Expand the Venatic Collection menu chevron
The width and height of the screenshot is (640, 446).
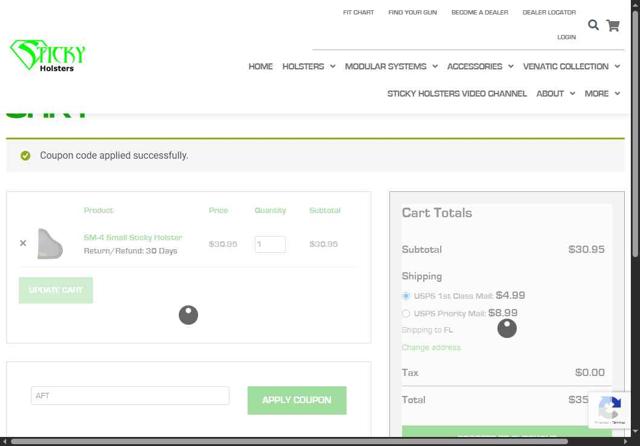[617, 66]
